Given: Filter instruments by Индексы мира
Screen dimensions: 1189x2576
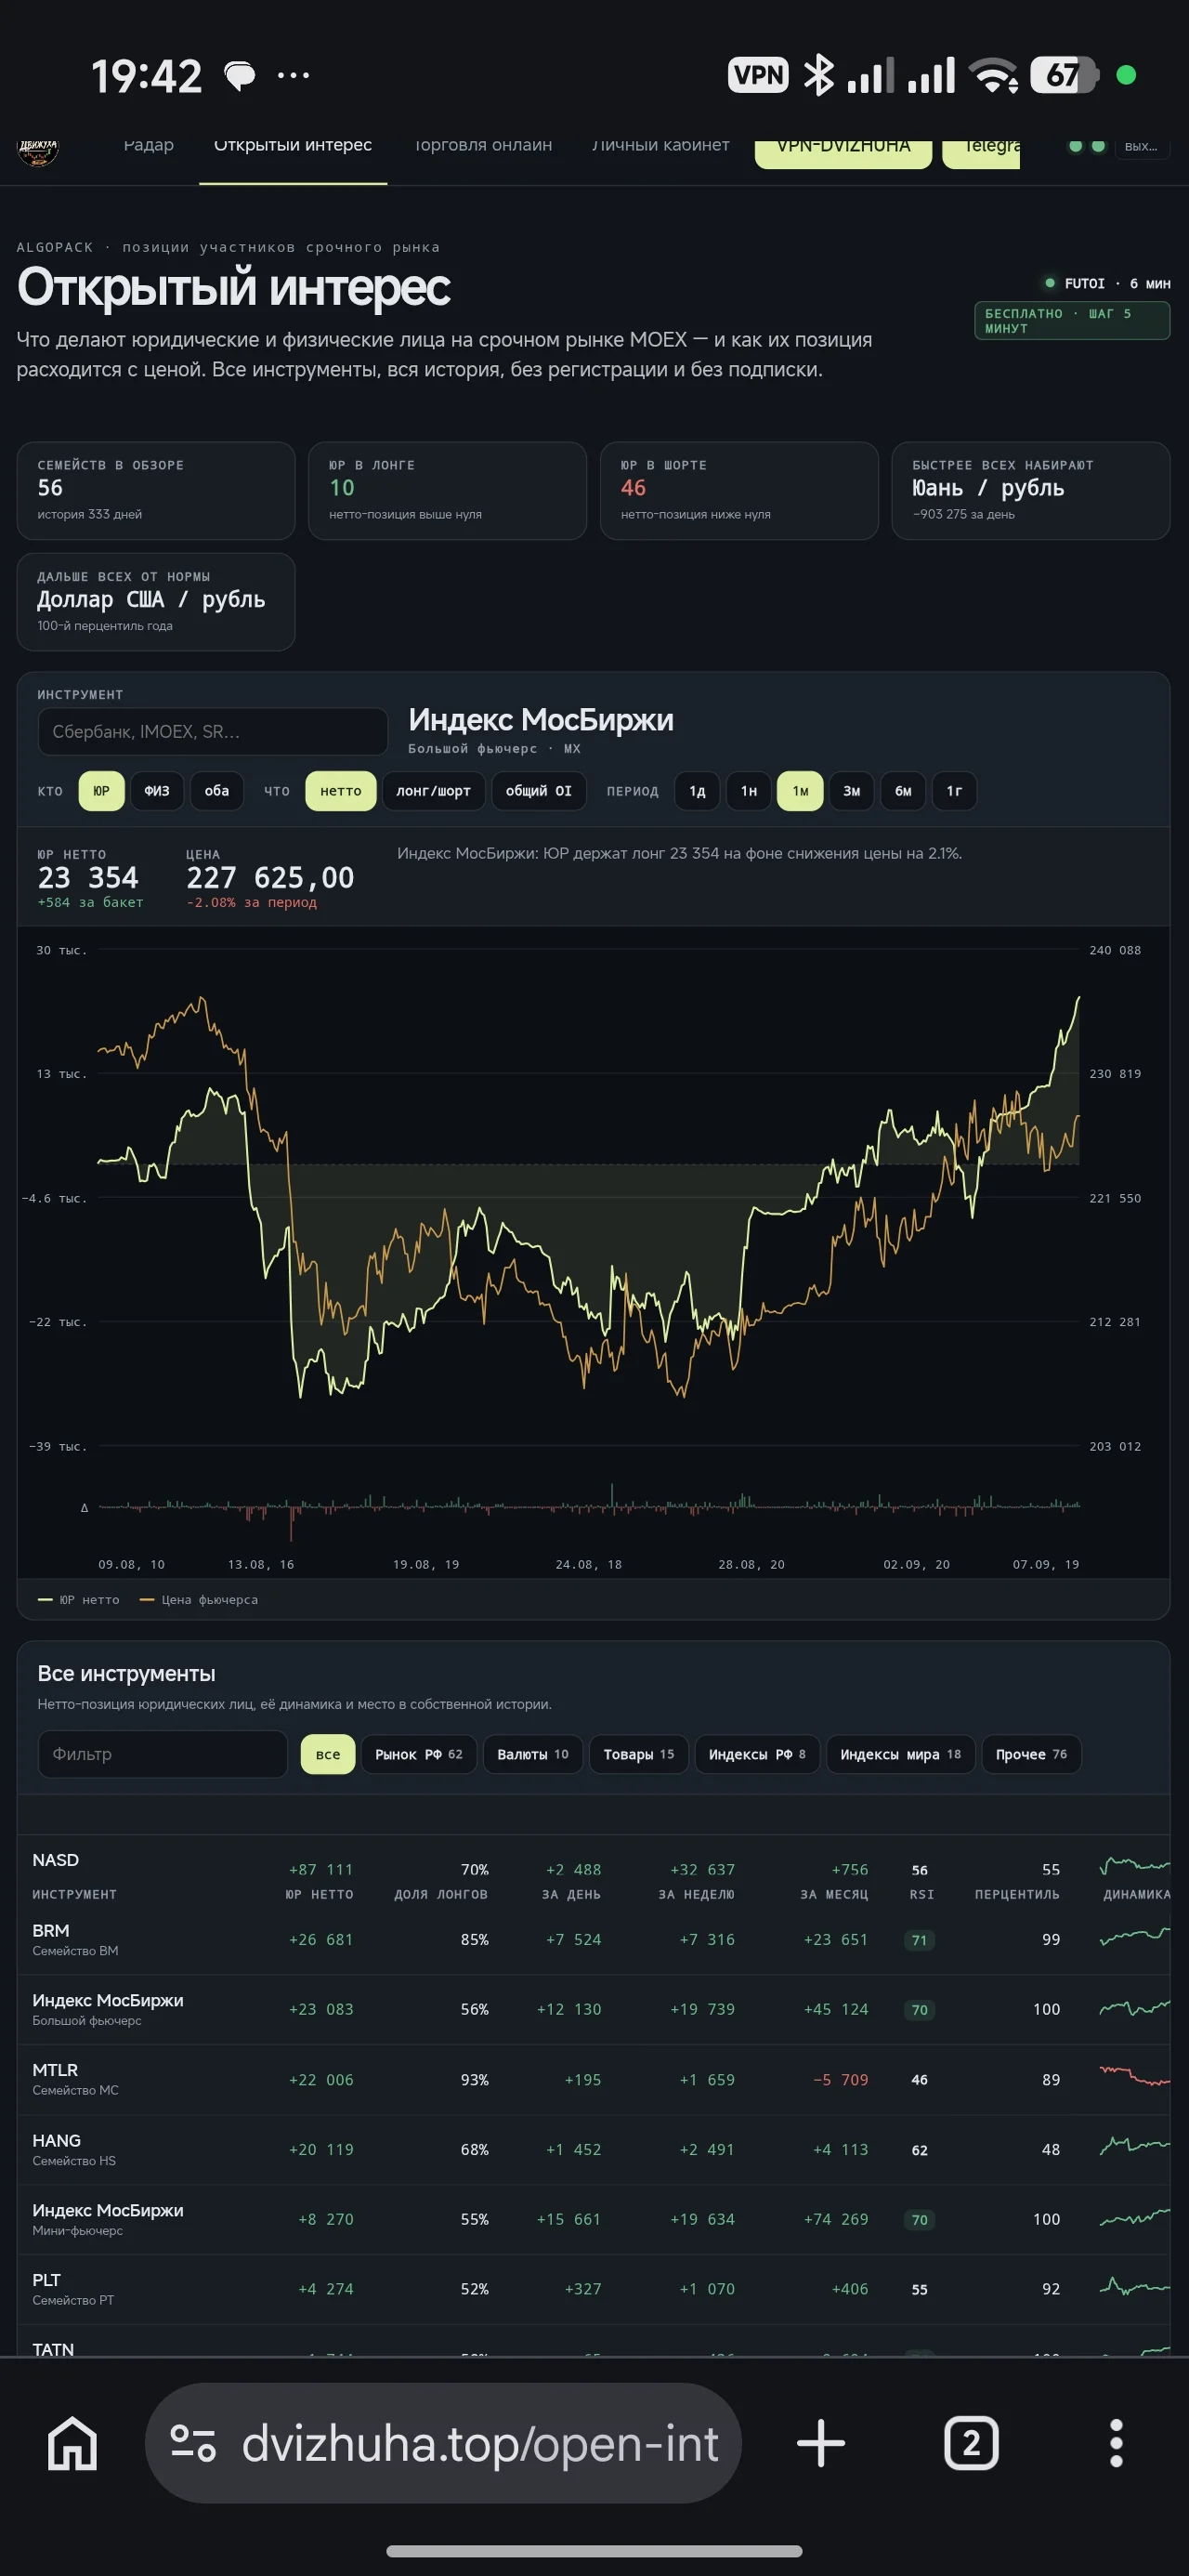Looking at the screenshot, I should tap(900, 1754).
